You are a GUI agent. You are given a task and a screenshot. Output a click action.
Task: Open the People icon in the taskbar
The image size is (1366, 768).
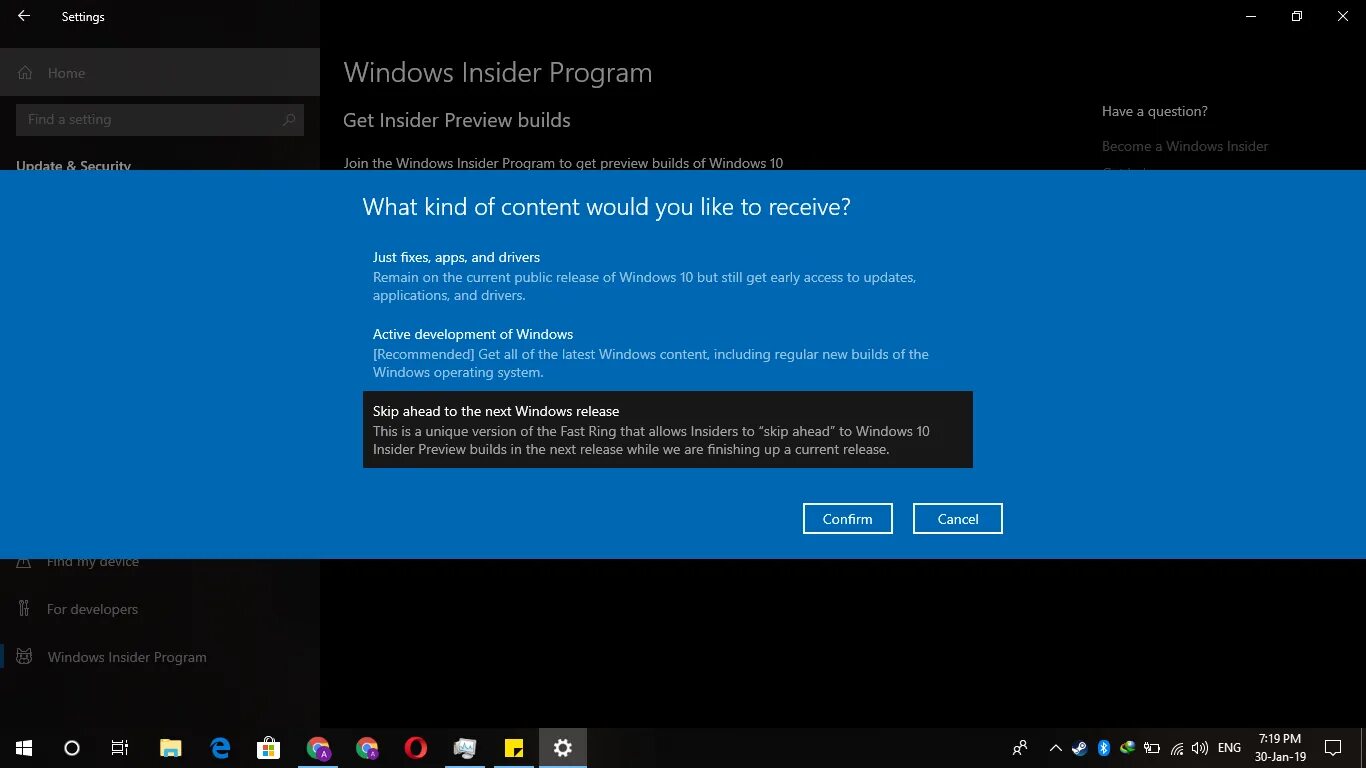[1020, 748]
